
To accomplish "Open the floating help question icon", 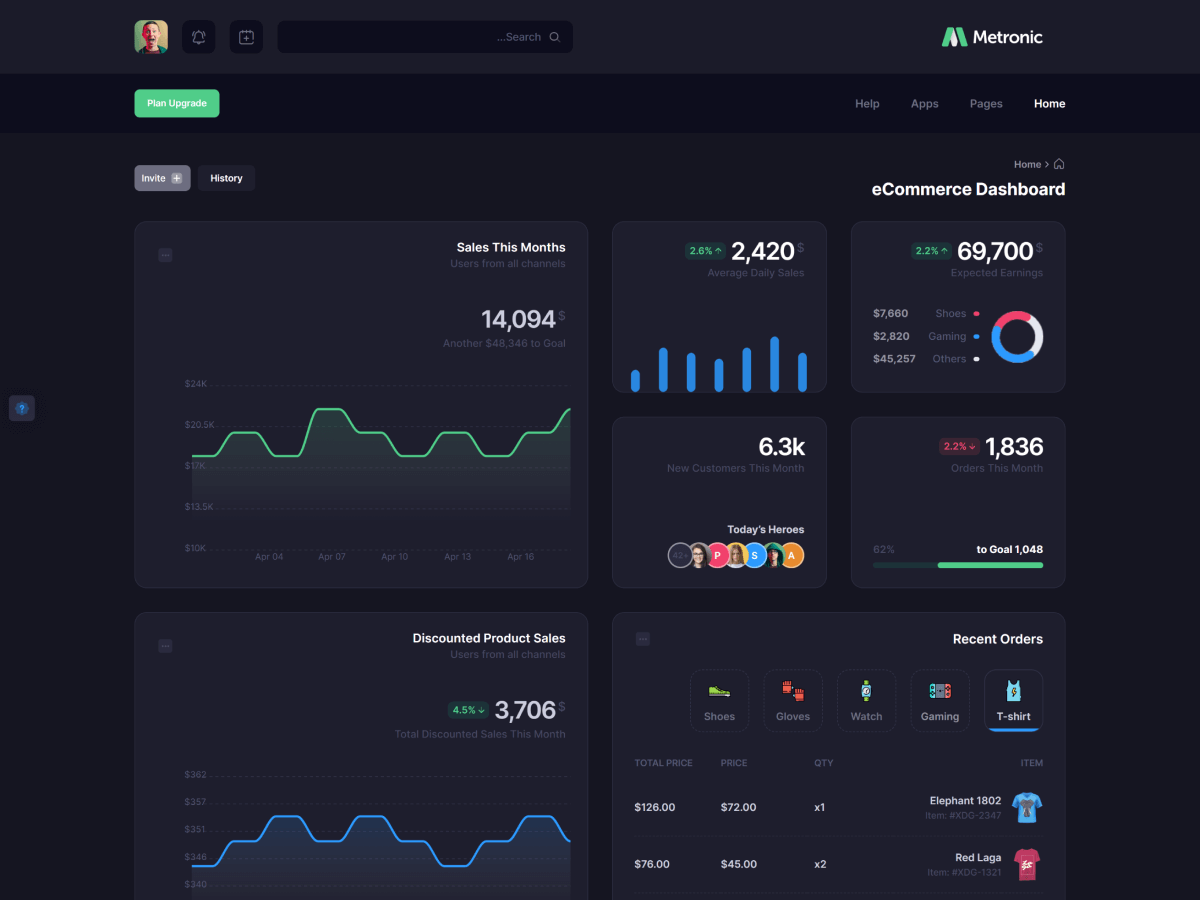I will (x=22, y=408).
